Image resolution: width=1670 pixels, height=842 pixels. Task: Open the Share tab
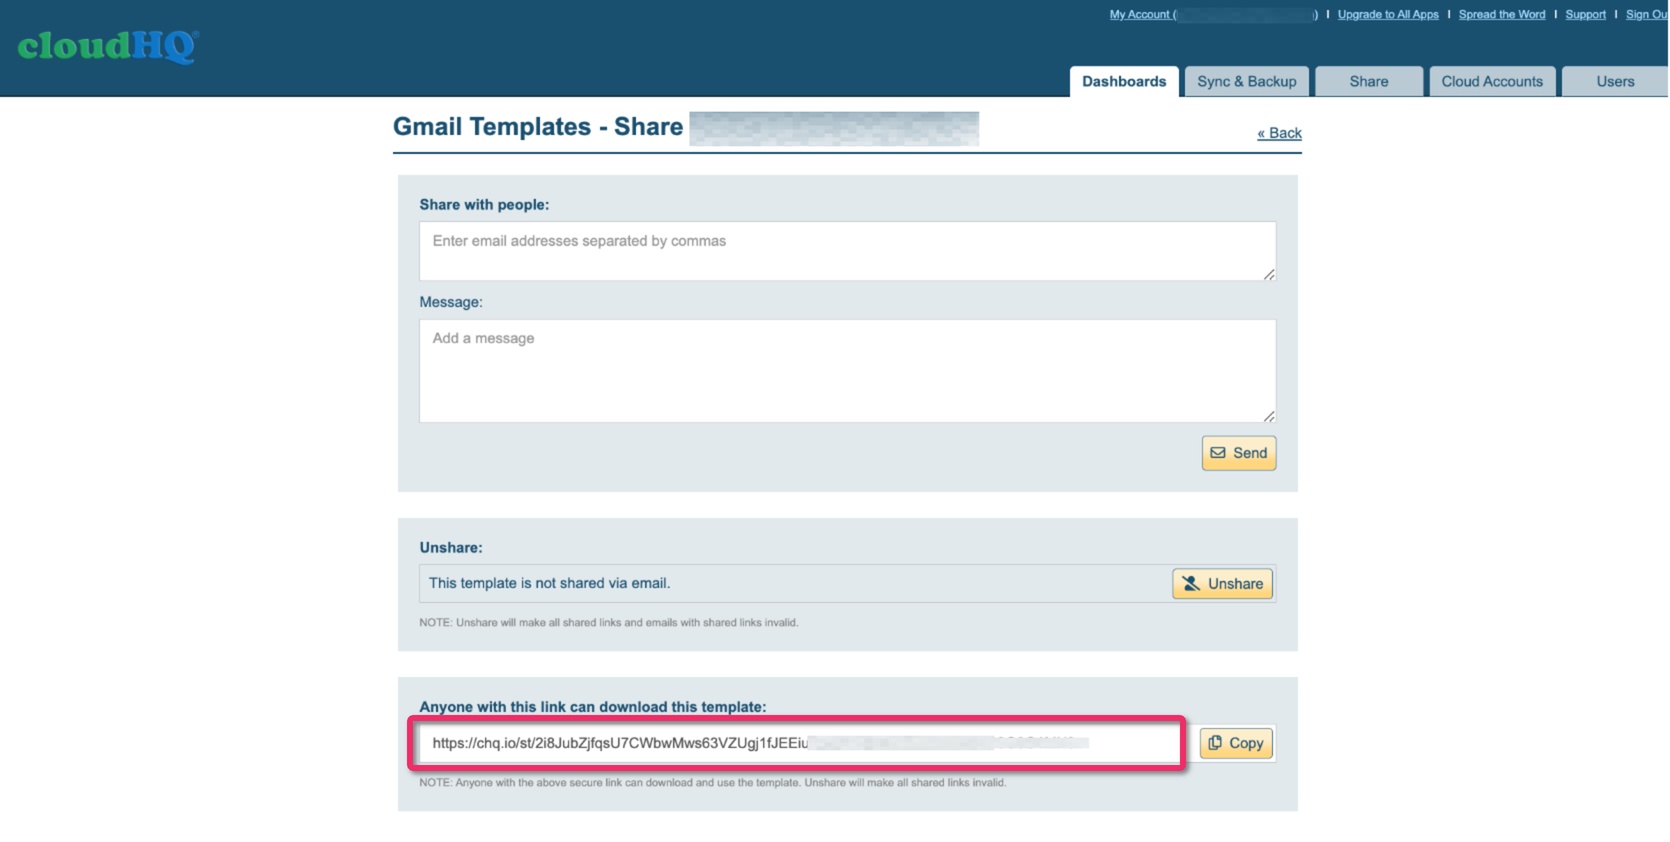1369,82
